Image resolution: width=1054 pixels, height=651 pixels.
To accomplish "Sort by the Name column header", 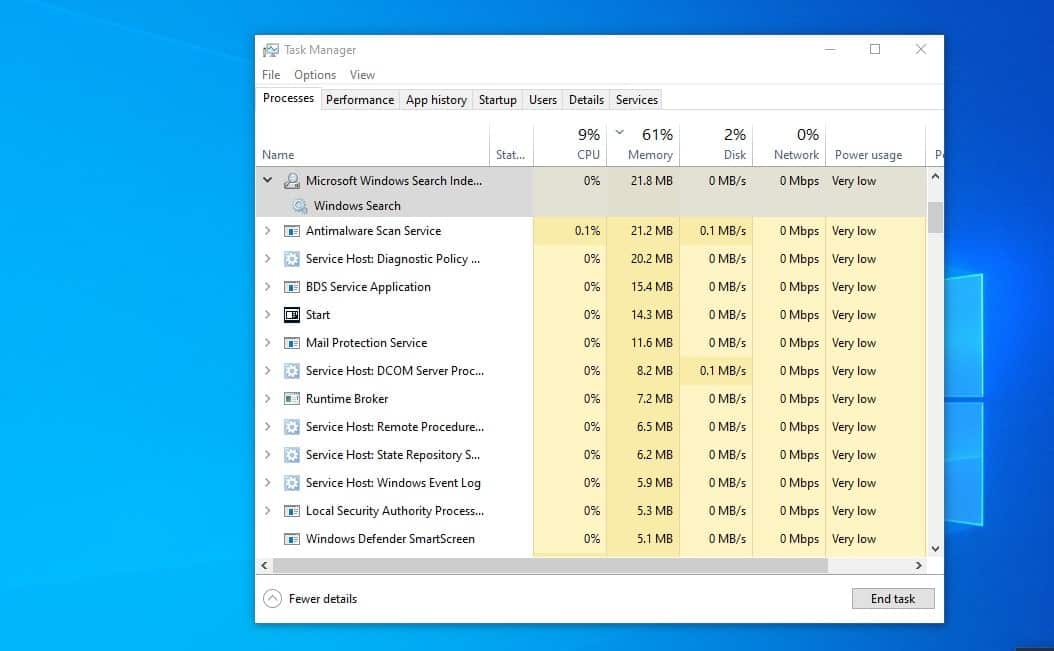I will point(372,145).
